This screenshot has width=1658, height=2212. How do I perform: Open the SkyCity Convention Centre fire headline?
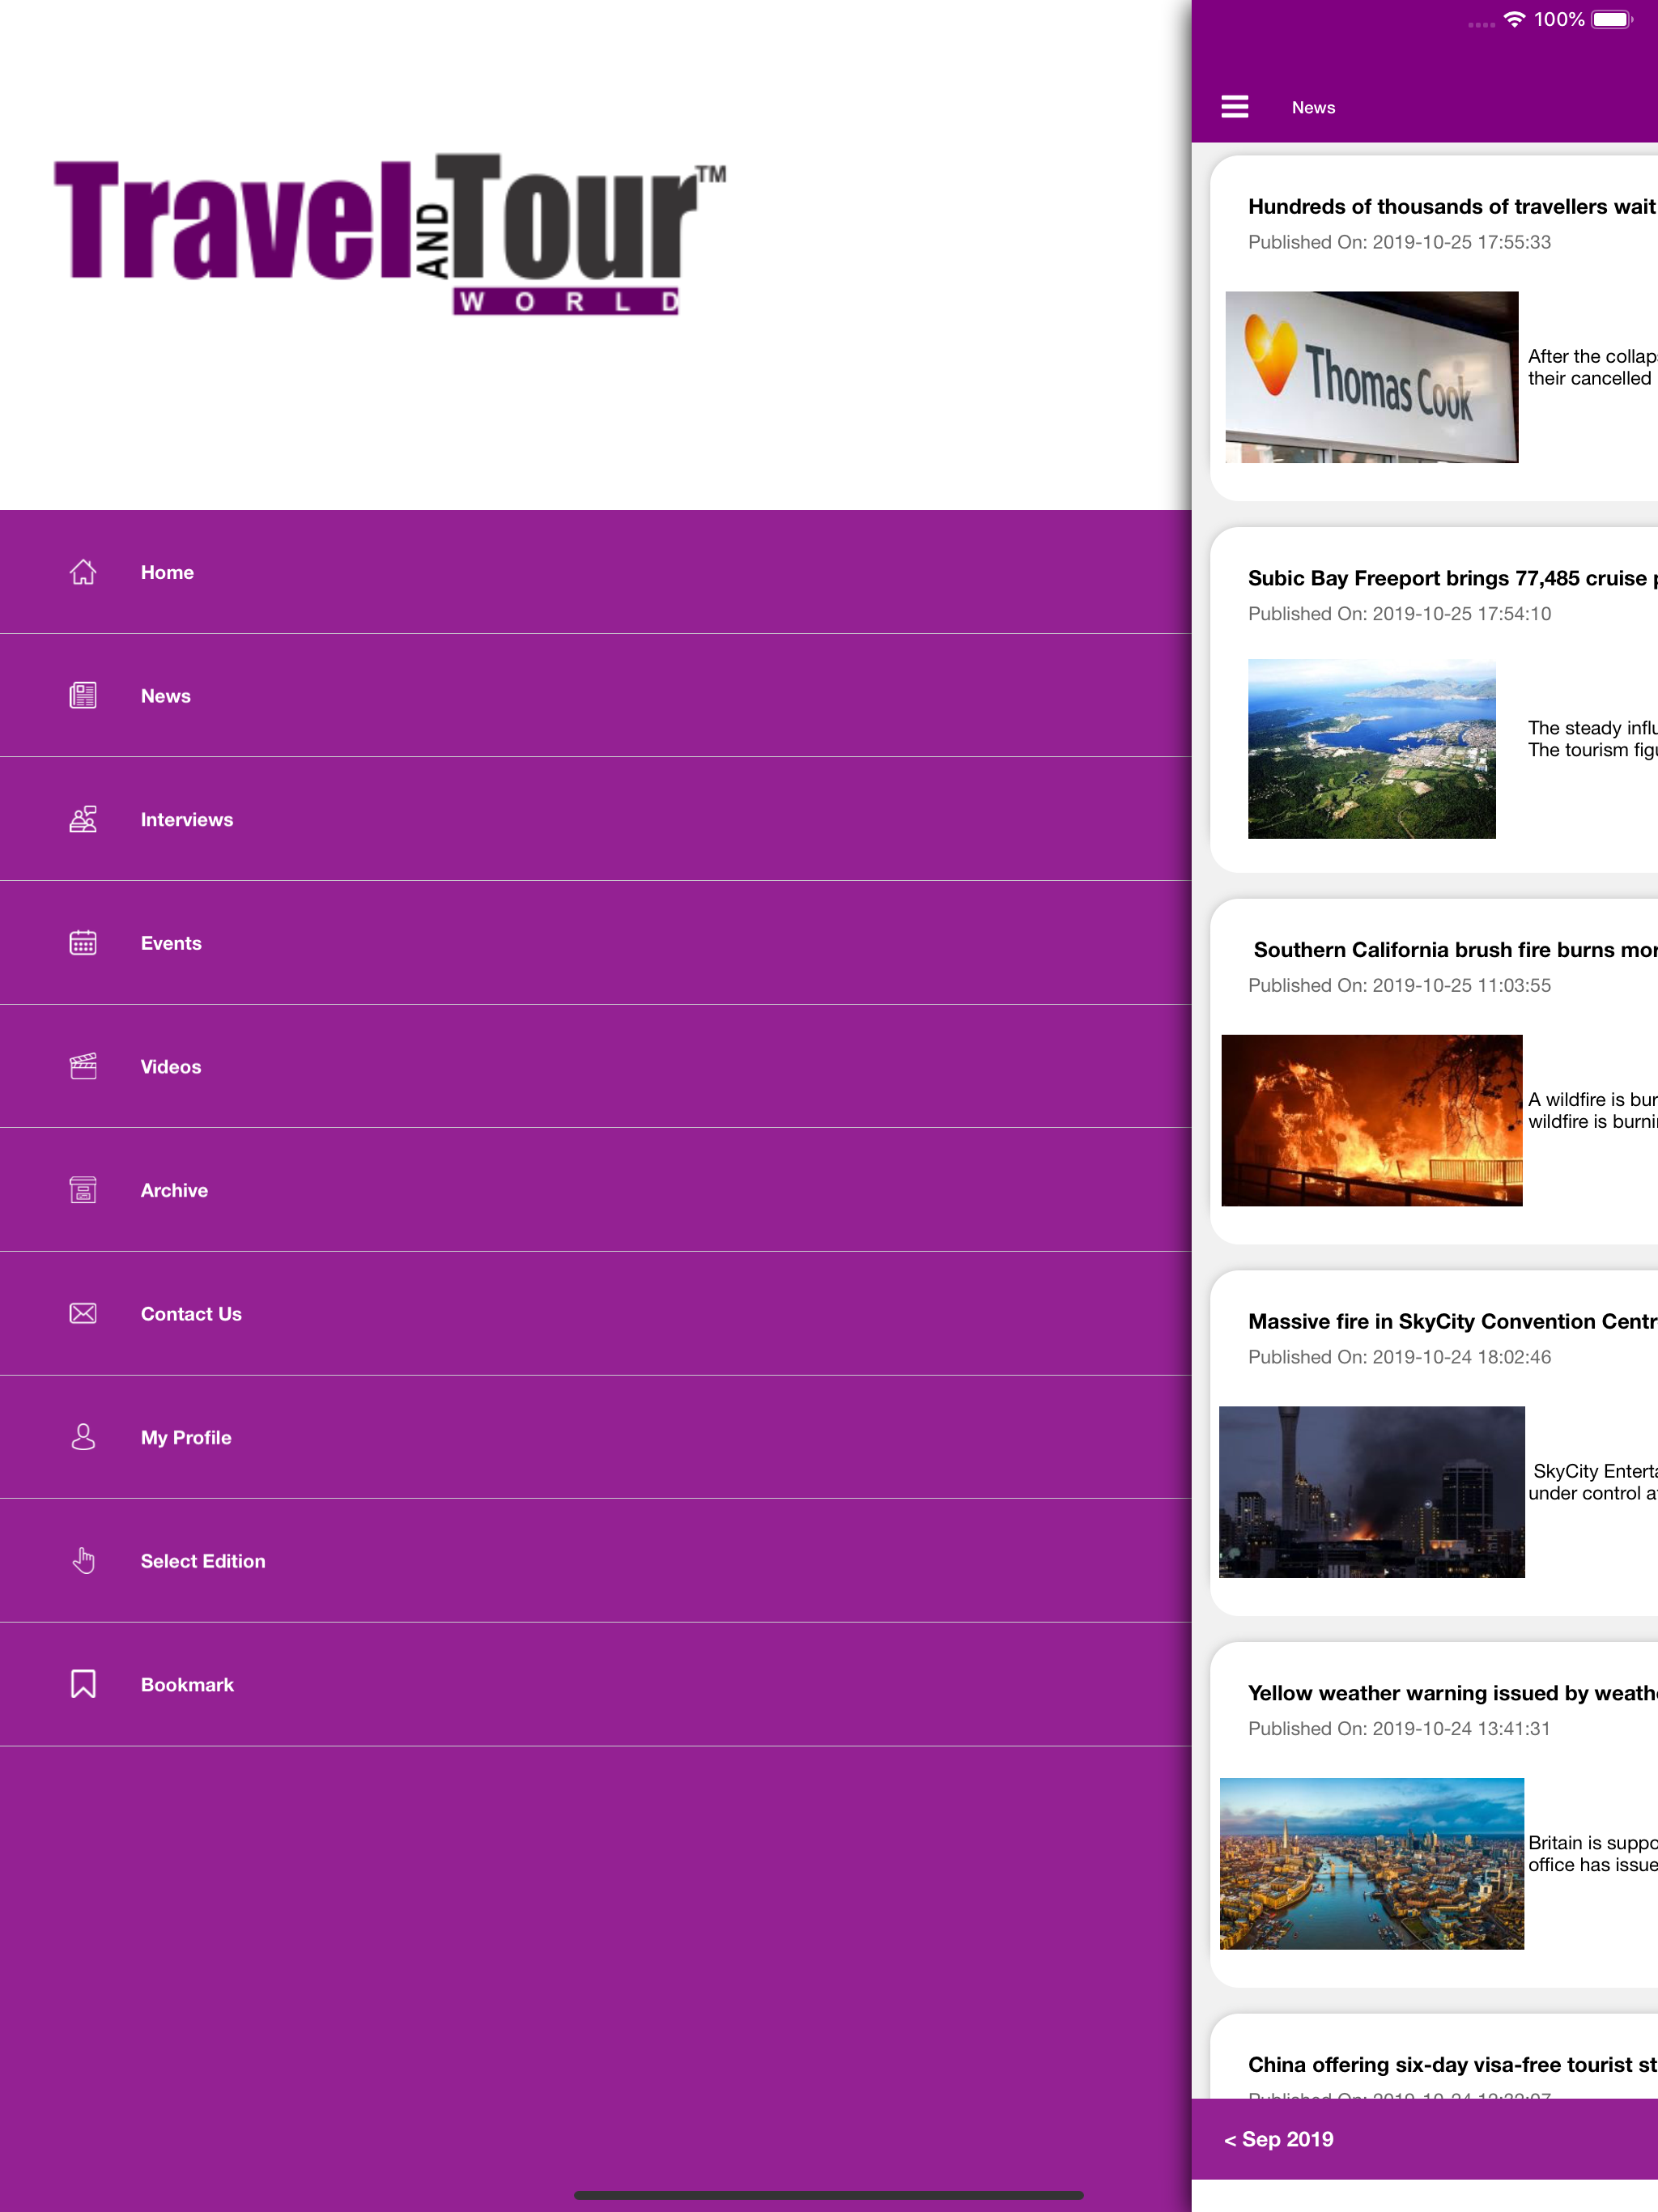1452,1321
